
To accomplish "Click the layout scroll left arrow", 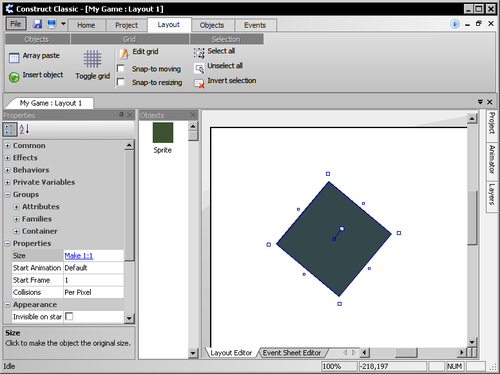I will click(x=365, y=352).
